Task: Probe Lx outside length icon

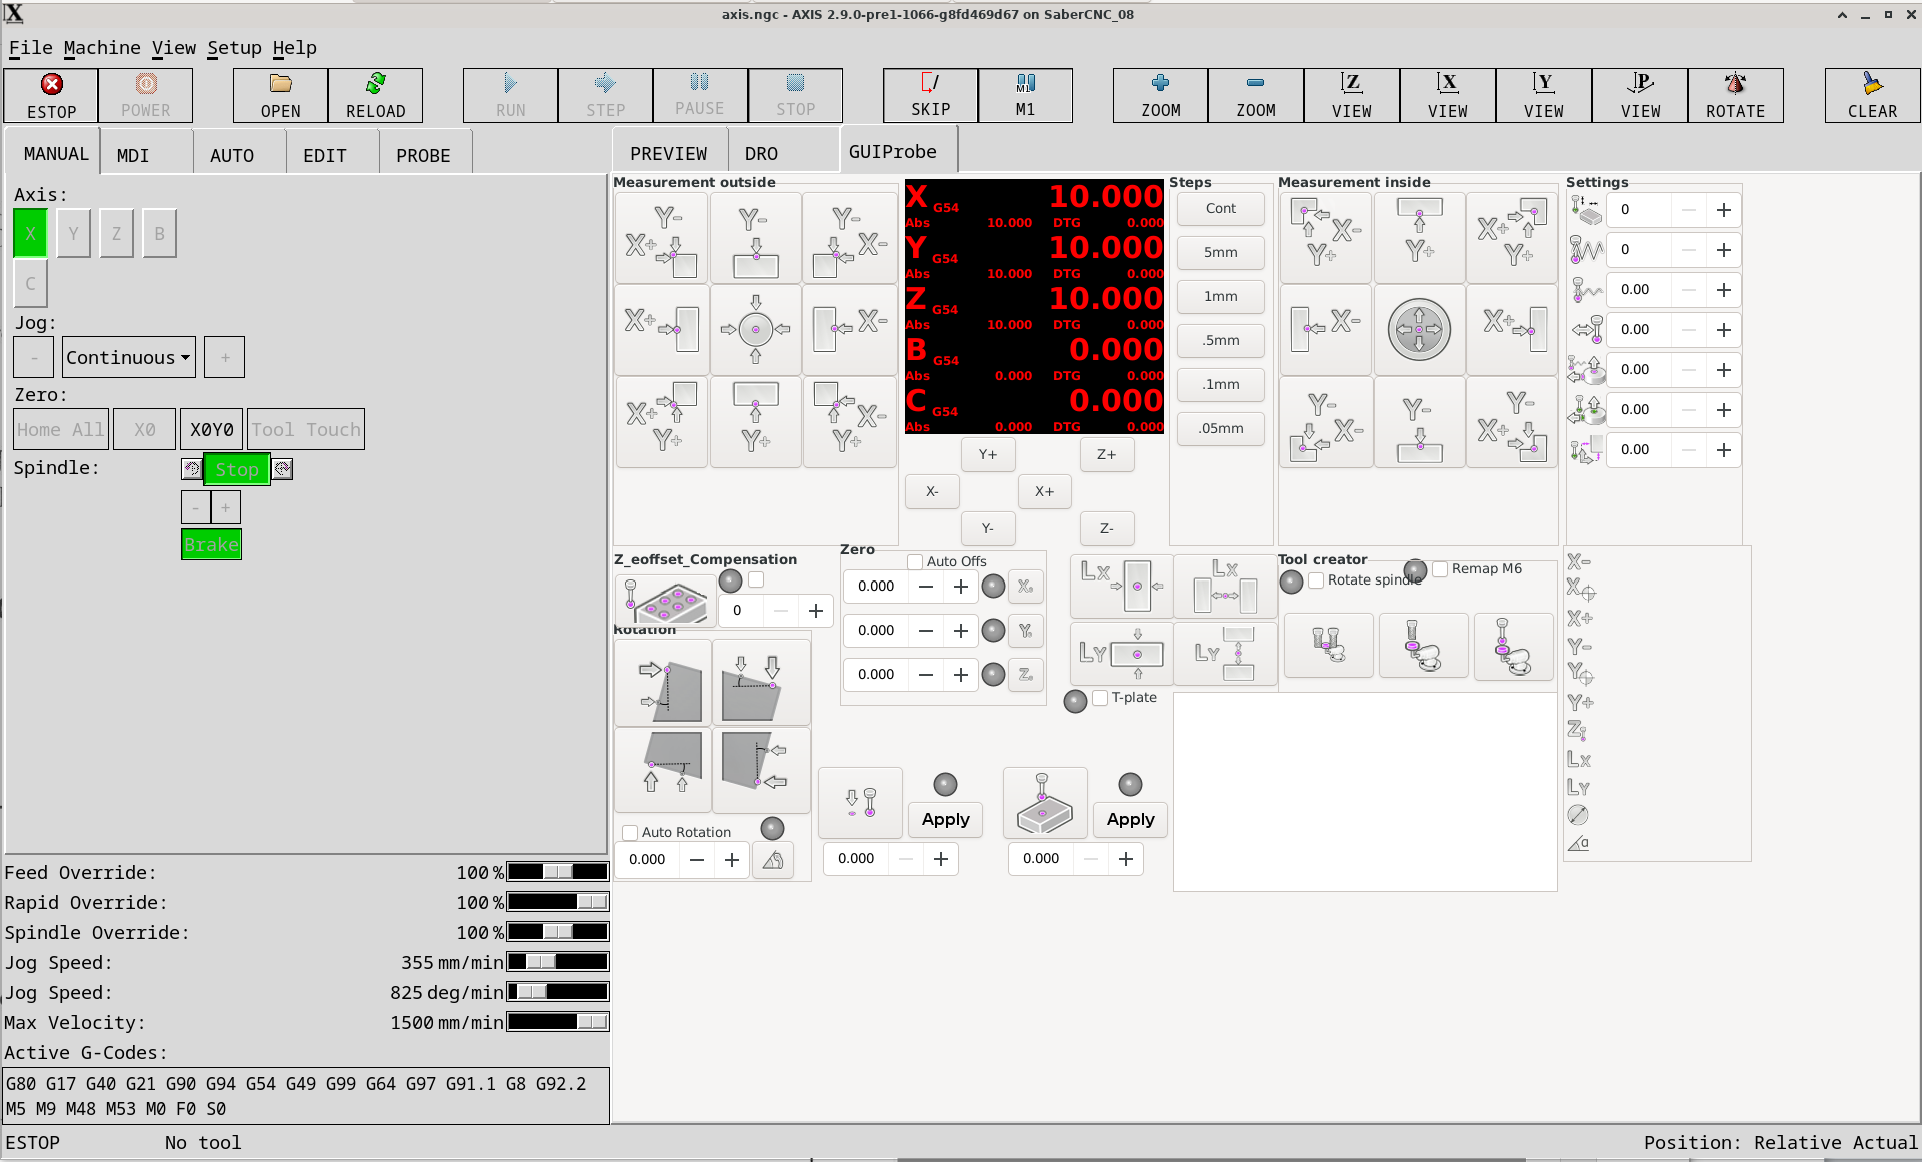Action: tap(1121, 586)
